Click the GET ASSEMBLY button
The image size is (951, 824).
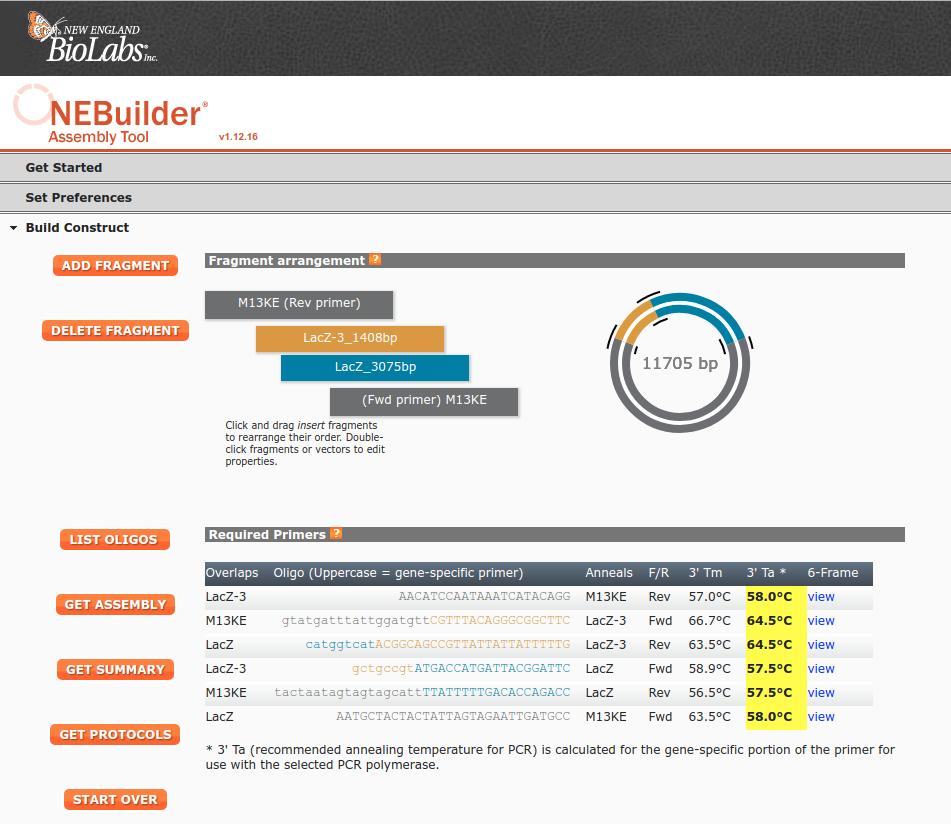(x=115, y=605)
